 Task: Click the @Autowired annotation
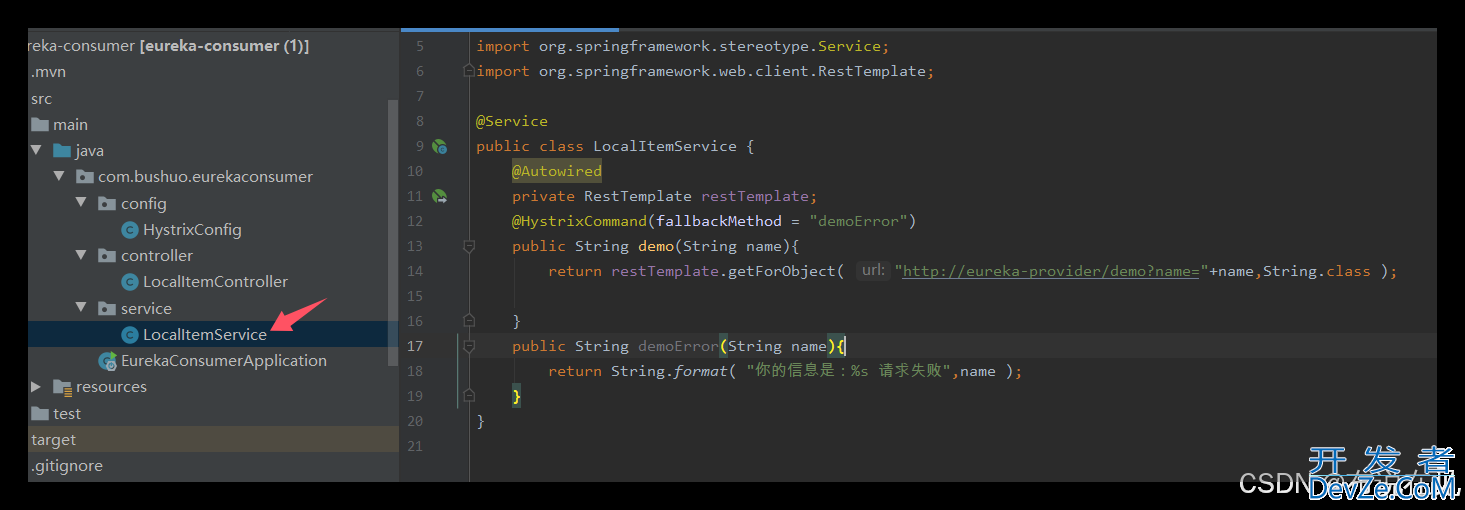point(557,171)
